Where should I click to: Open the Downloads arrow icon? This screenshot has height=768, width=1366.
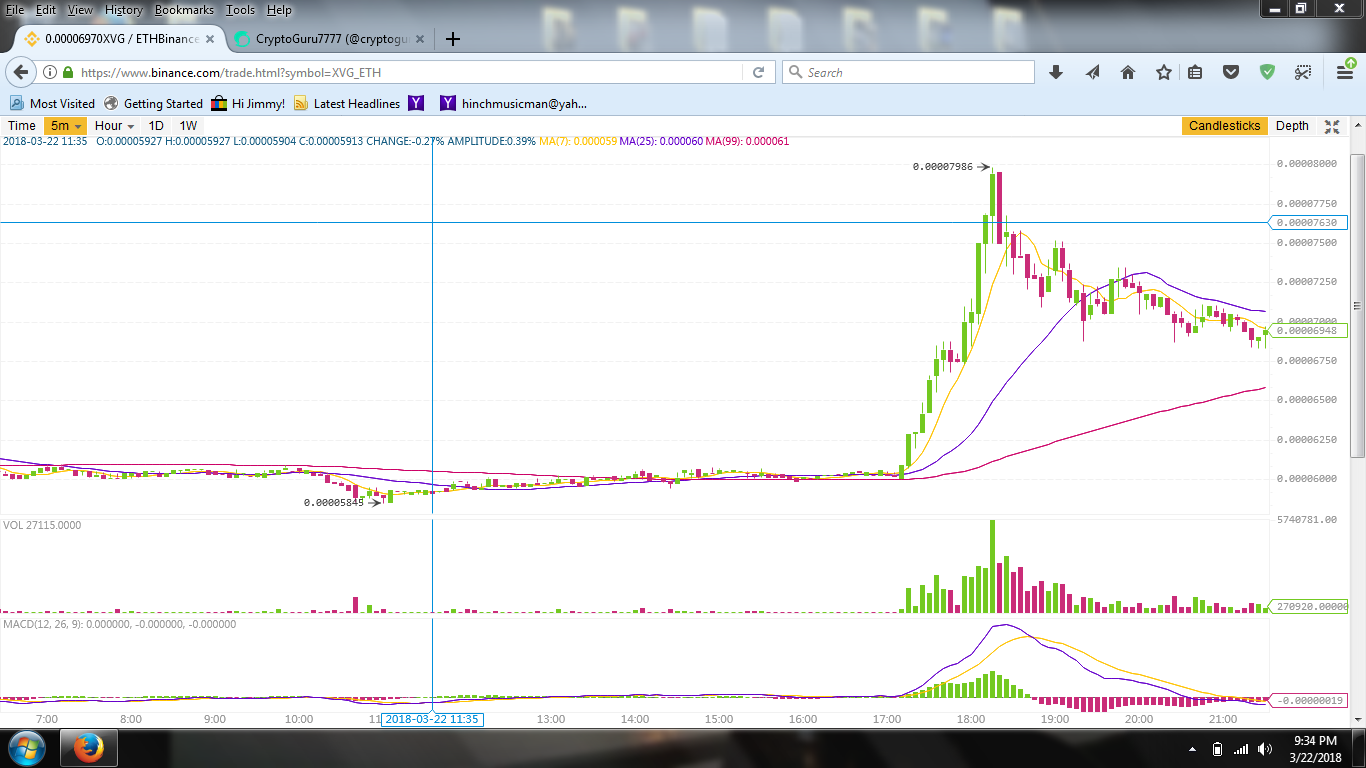(x=1055, y=72)
